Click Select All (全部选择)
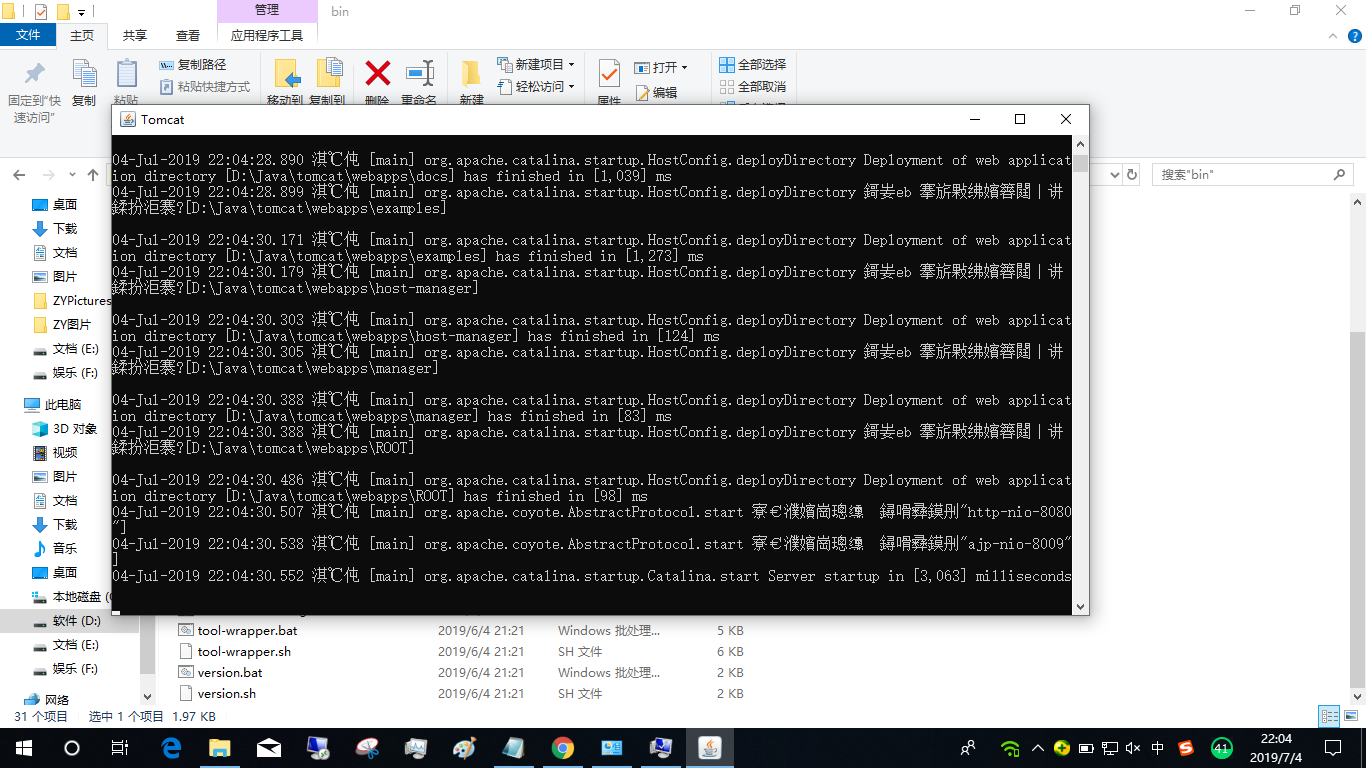 click(753, 65)
